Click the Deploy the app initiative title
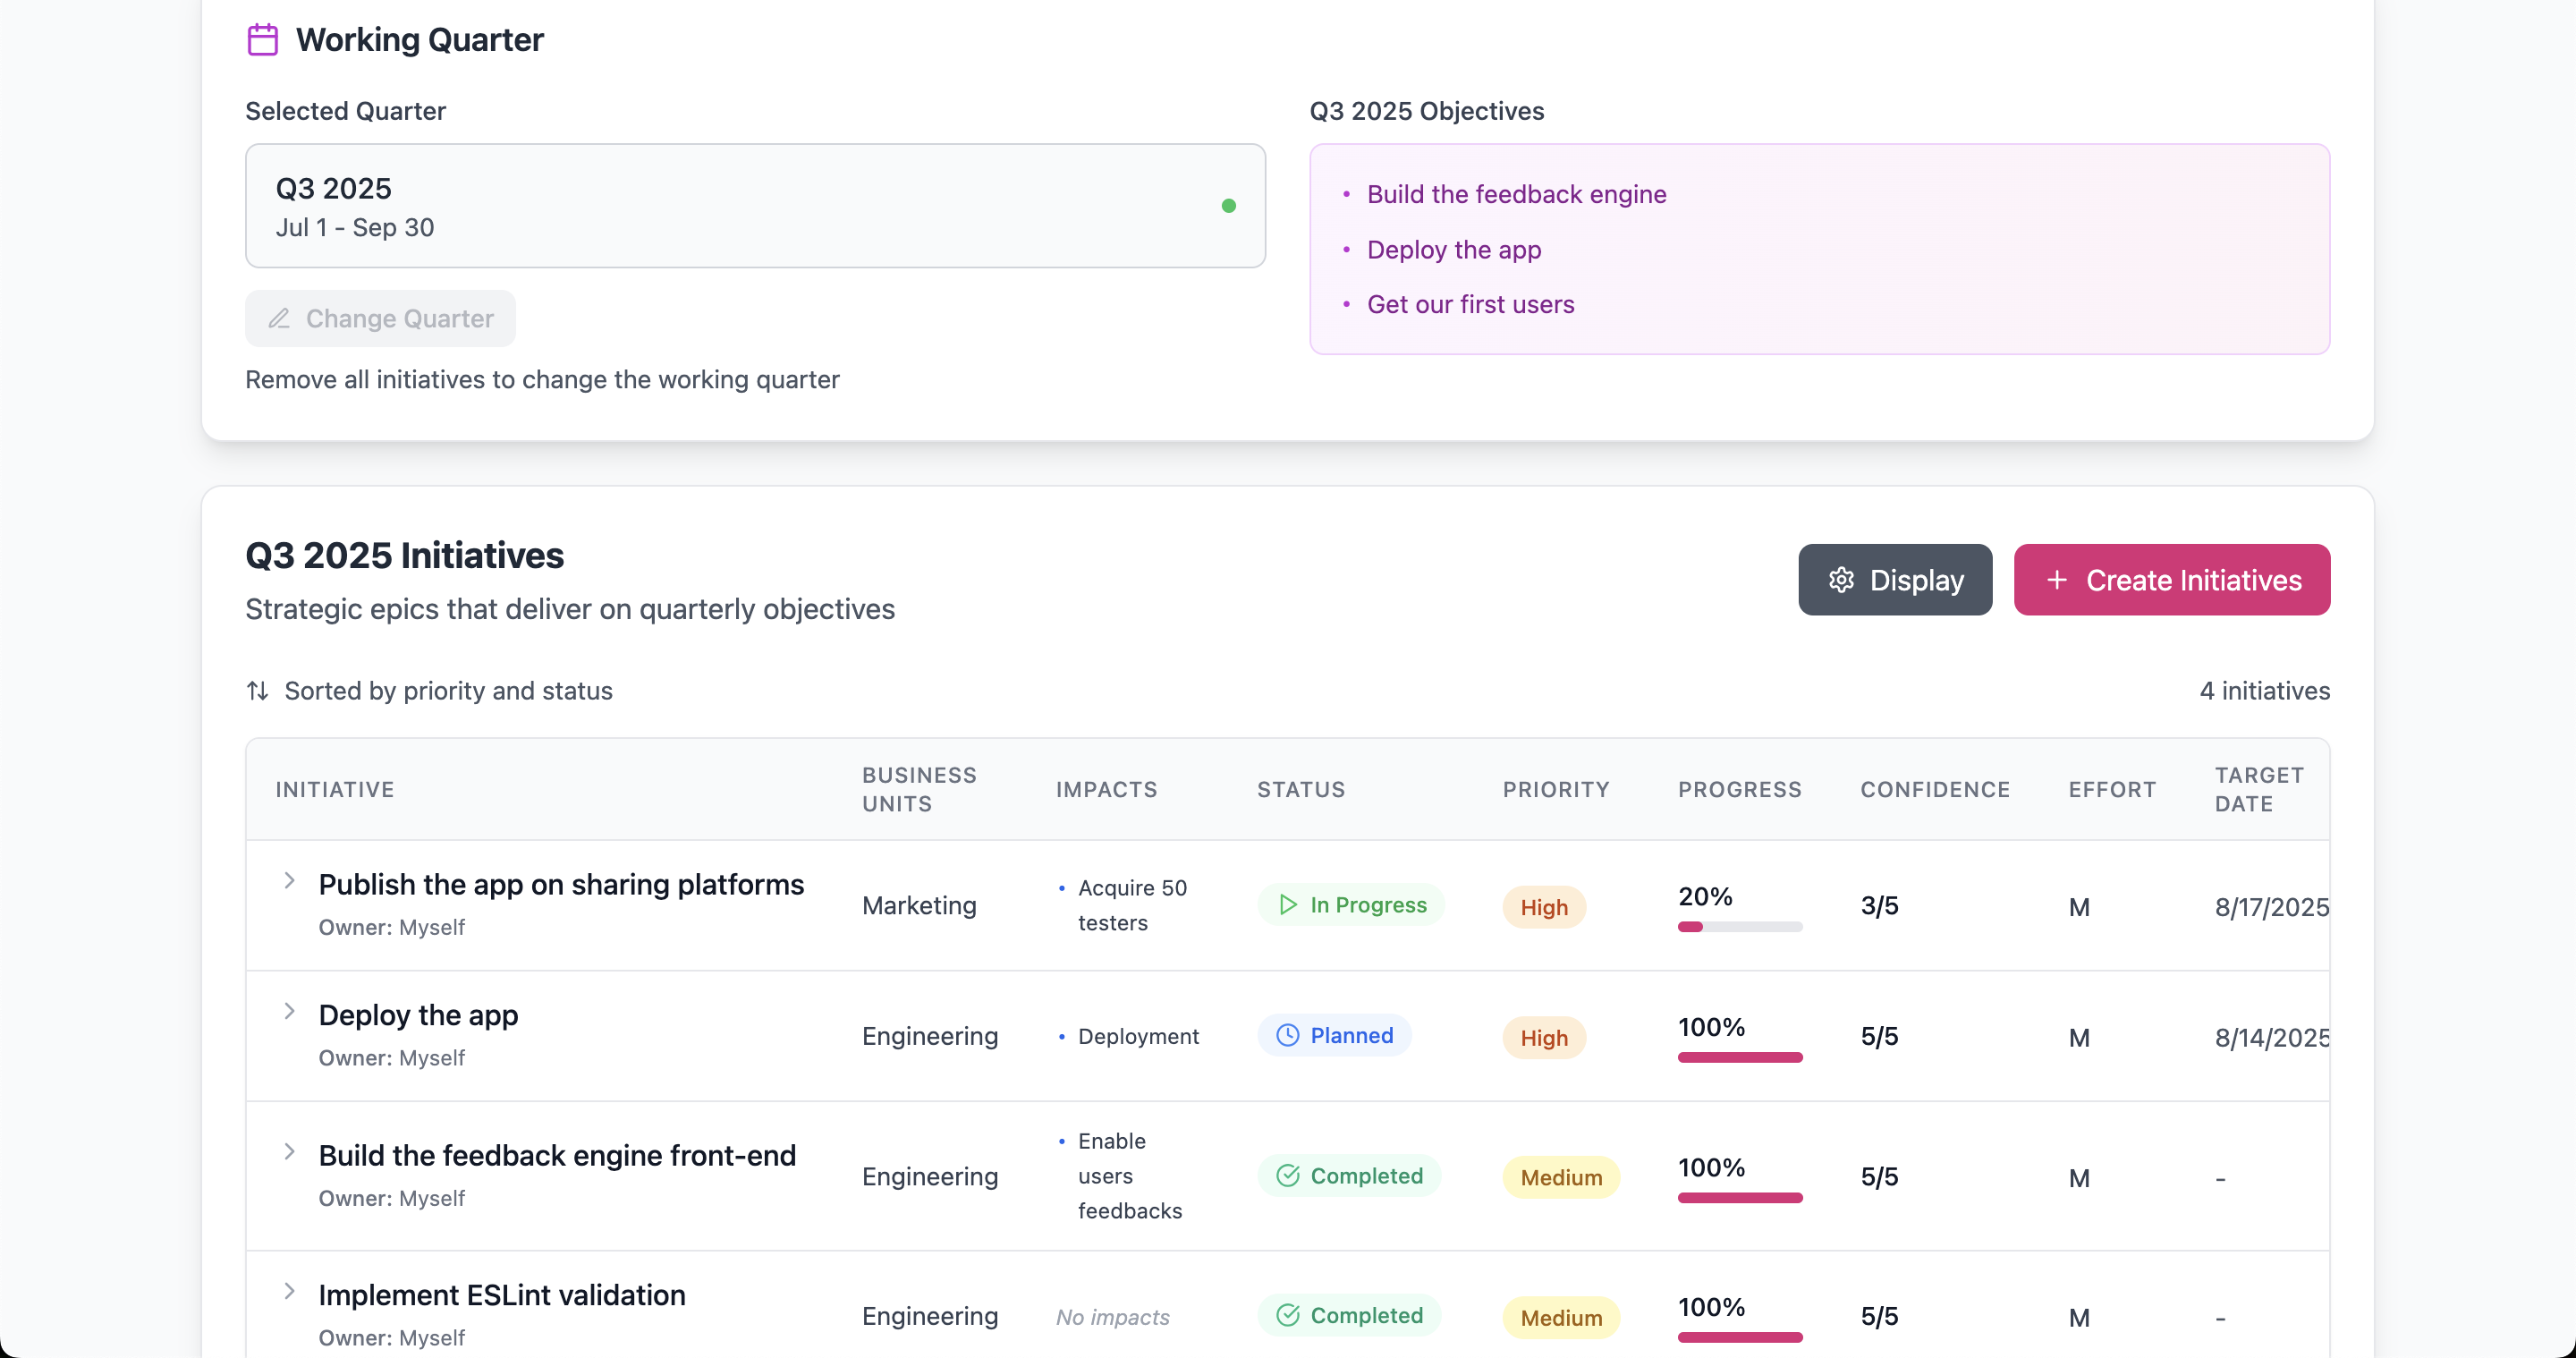 click(x=418, y=1015)
